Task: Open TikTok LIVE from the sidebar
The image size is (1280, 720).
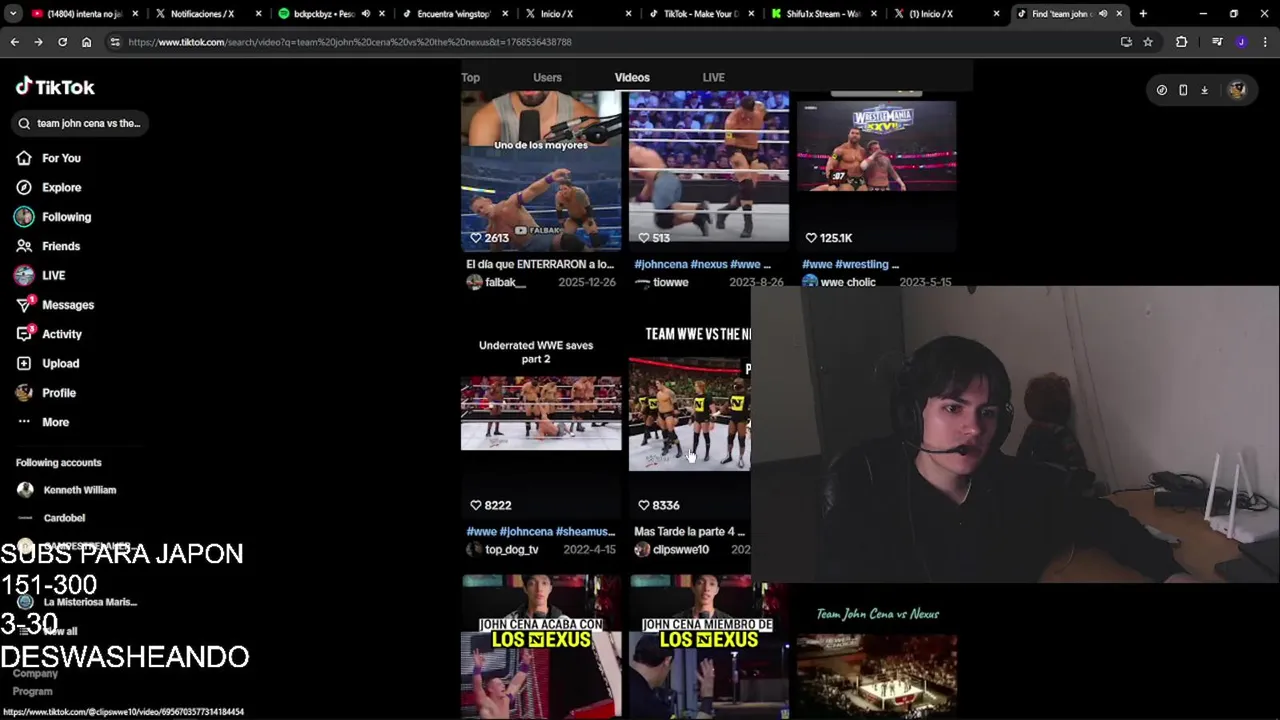Action: 40,275
